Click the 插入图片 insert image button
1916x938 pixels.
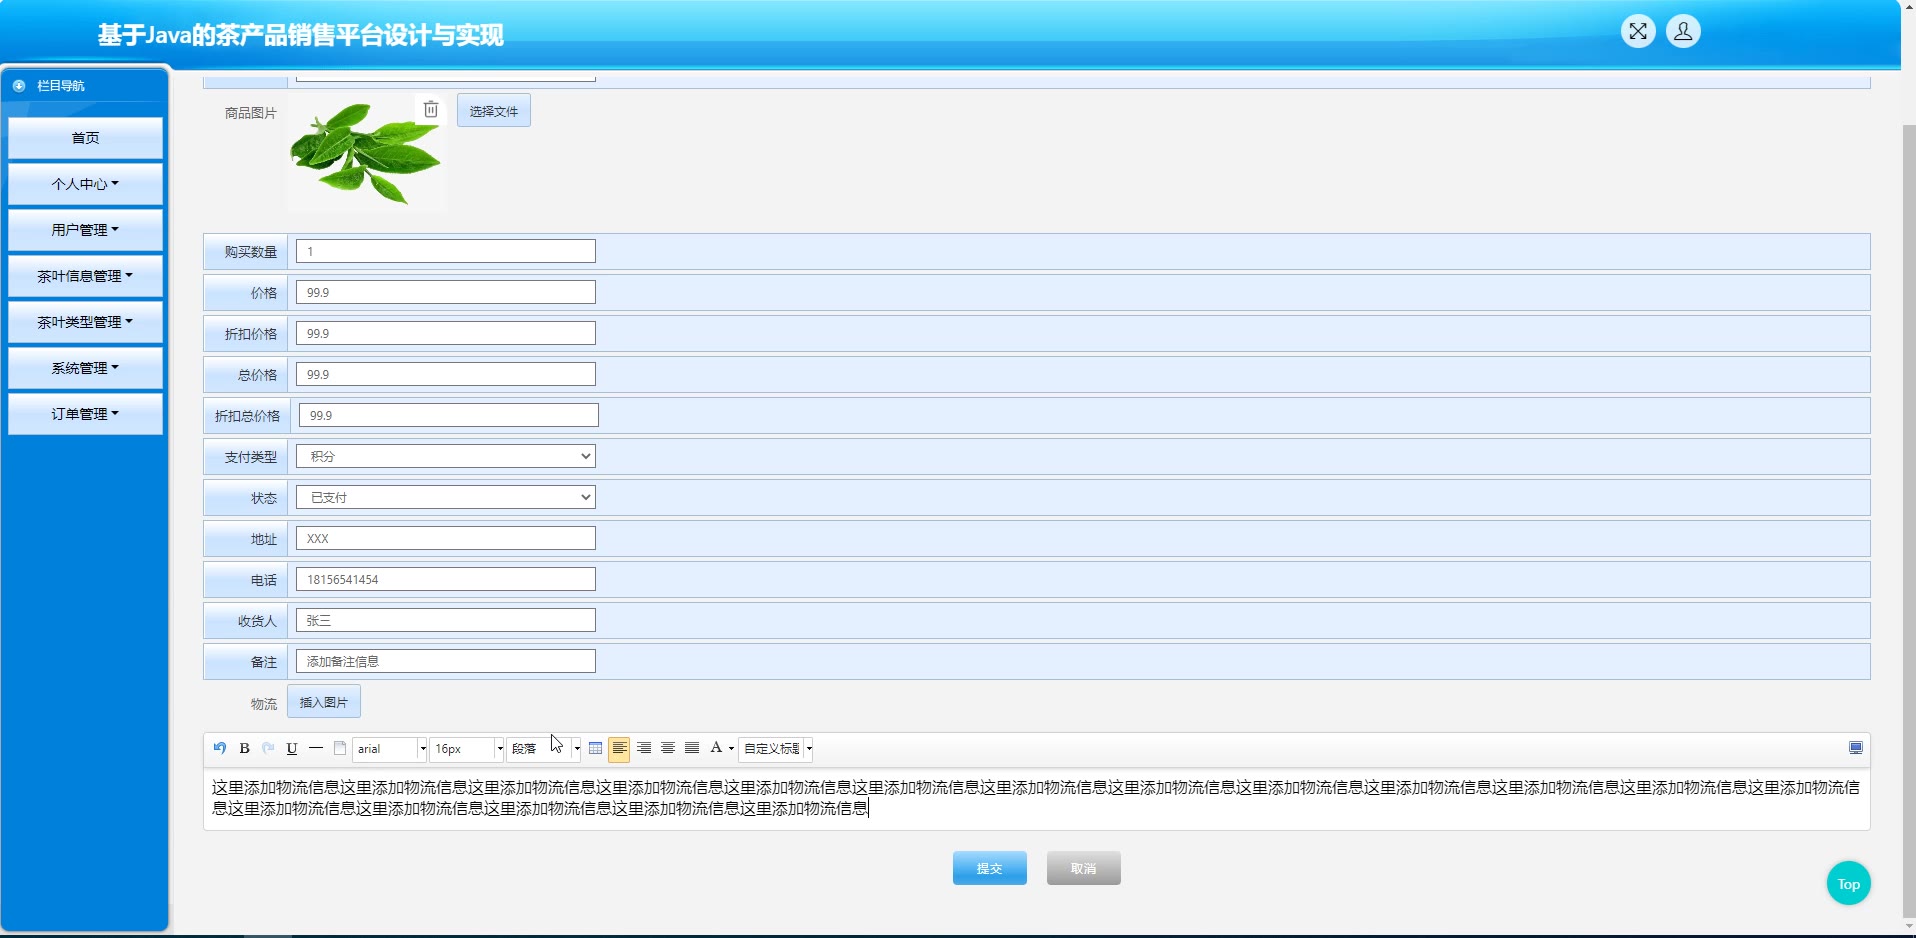tap(324, 702)
